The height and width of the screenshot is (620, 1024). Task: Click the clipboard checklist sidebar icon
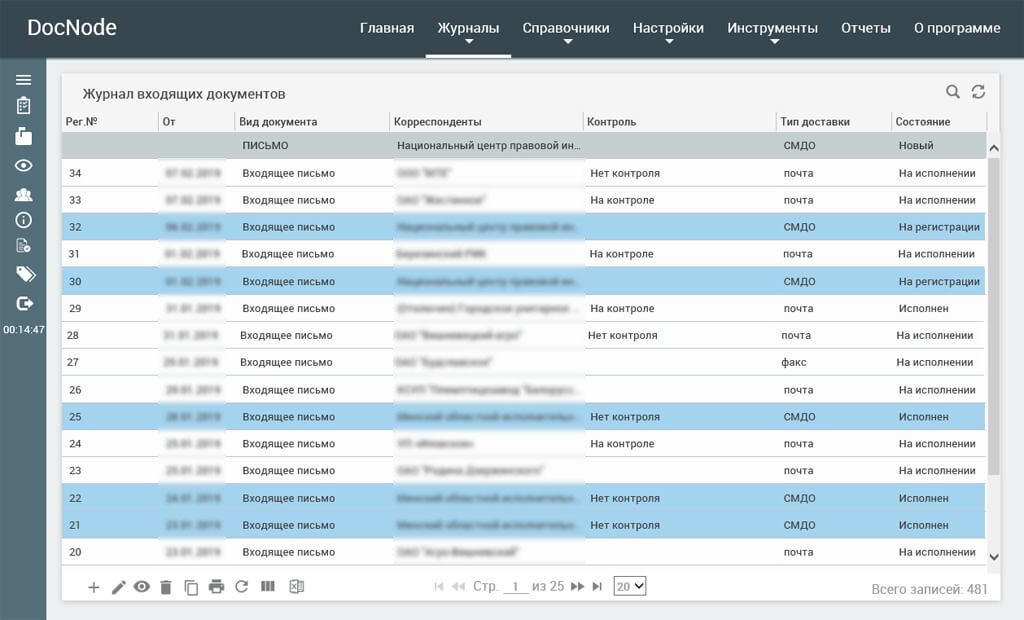[x=24, y=106]
